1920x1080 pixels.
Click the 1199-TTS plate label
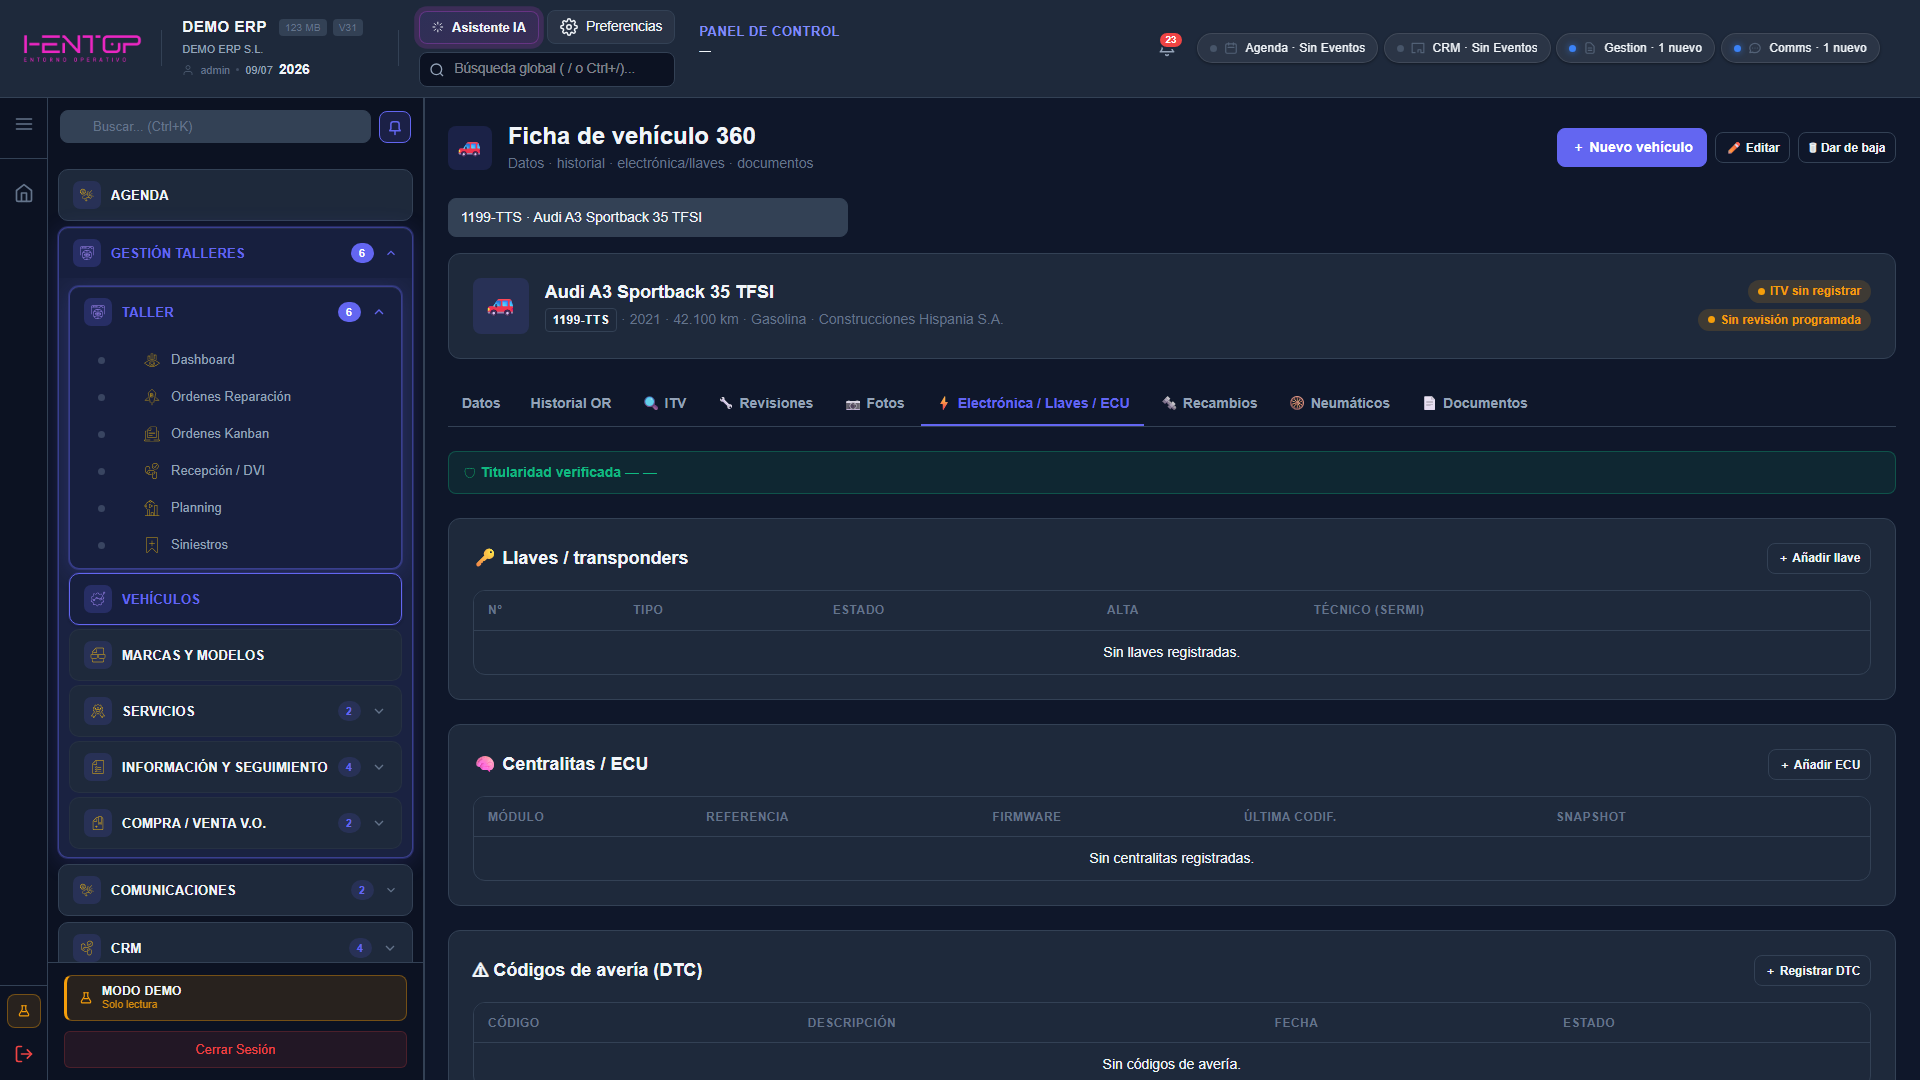(x=581, y=320)
